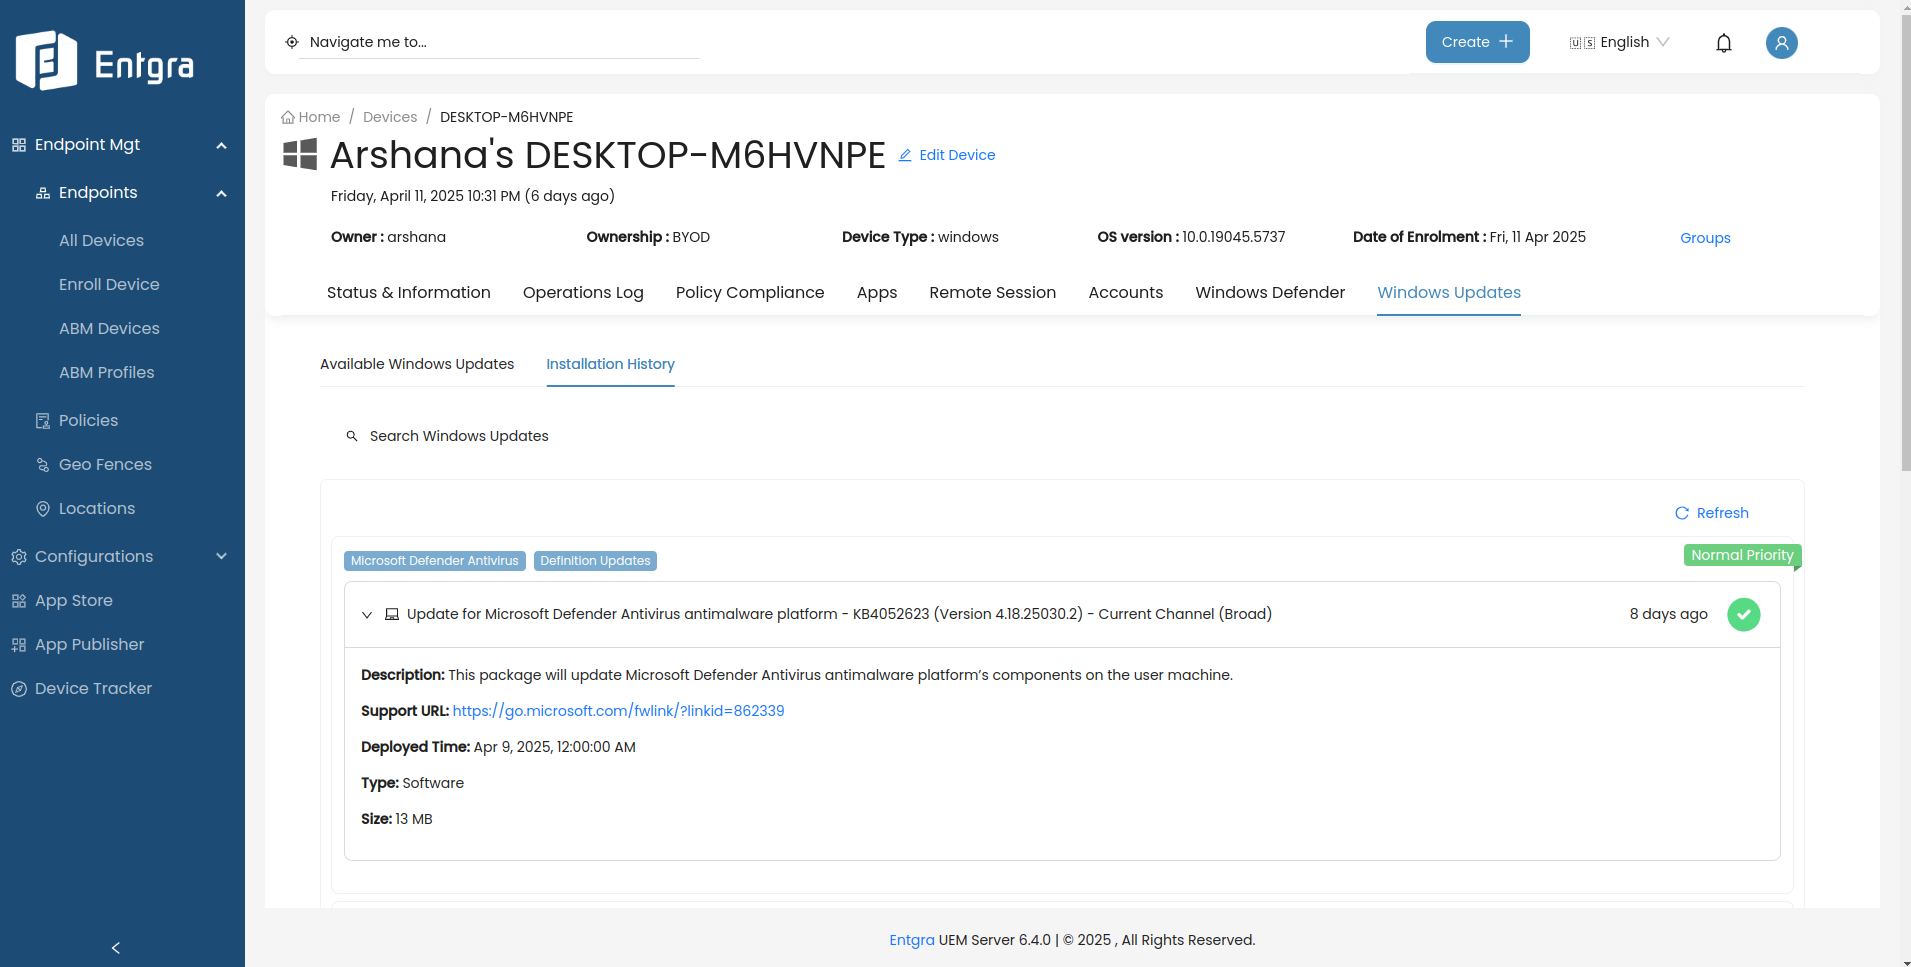This screenshot has width=1911, height=967.
Task: Click Policies document icon
Action: [43, 421]
